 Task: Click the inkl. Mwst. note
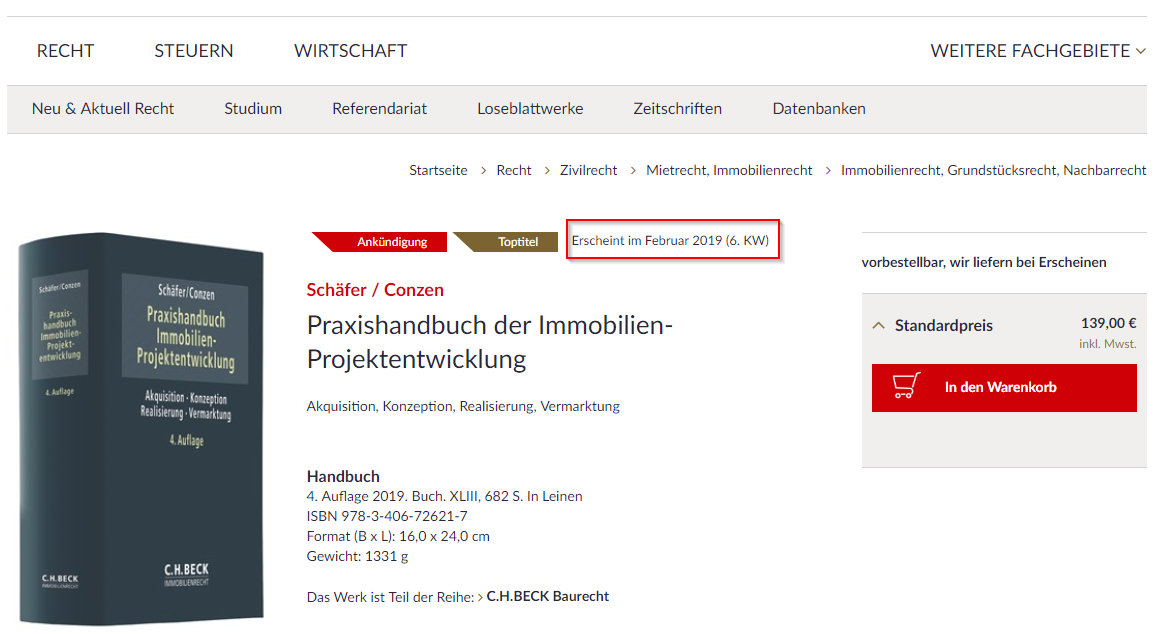(x=1107, y=344)
